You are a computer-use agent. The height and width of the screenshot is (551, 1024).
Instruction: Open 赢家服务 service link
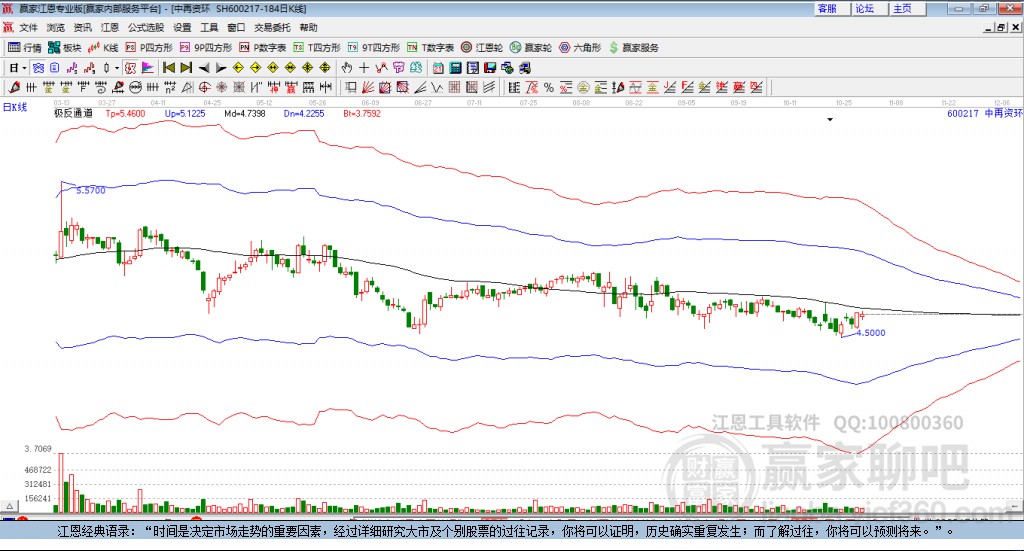pos(633,48)
